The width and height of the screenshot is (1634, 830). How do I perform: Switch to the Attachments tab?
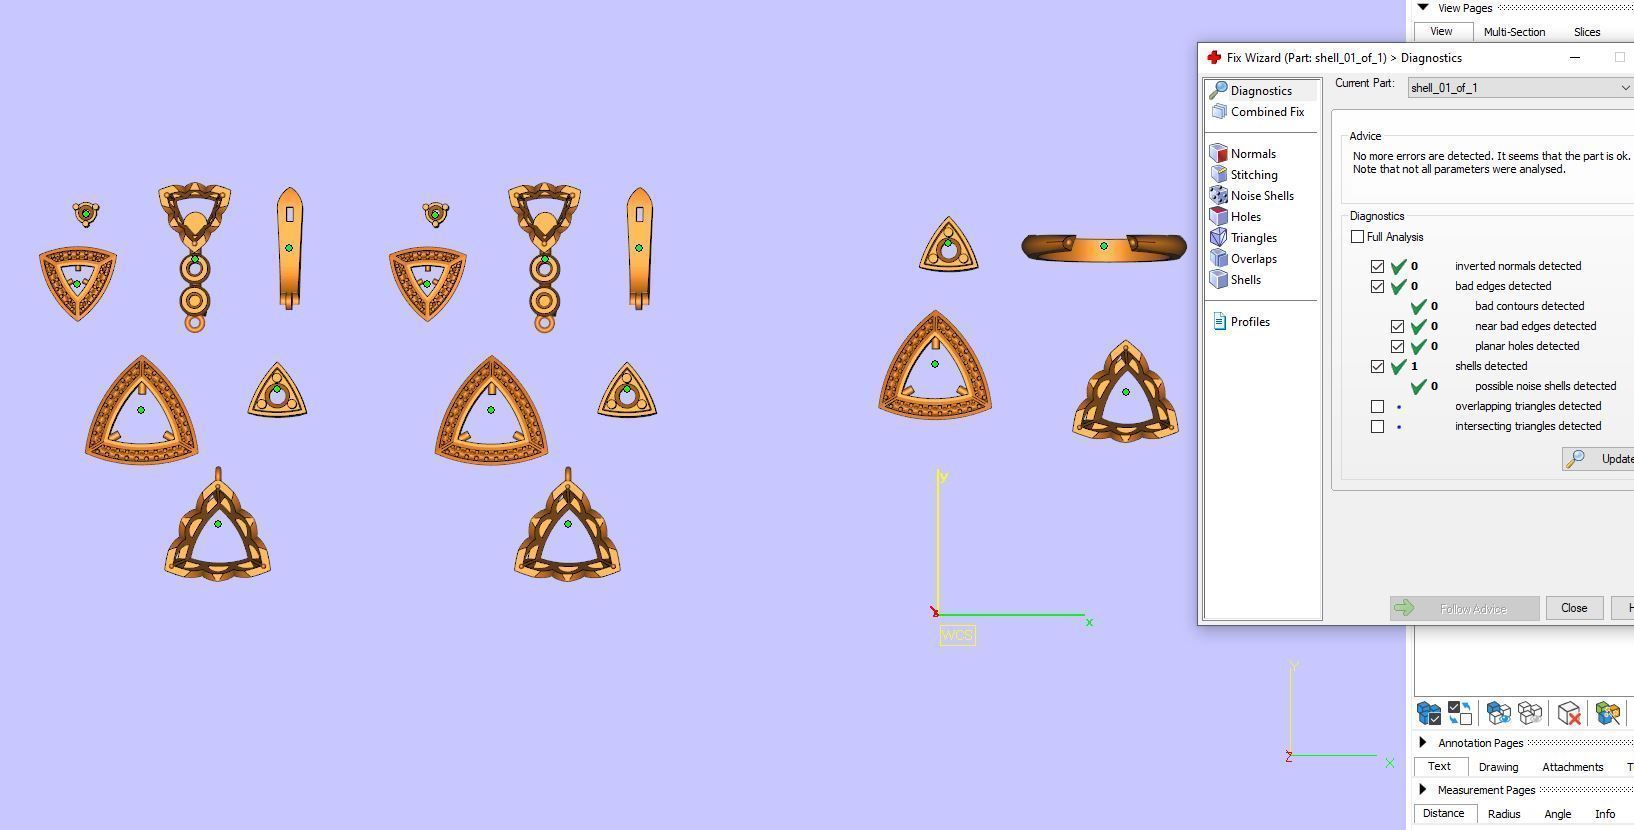click(x=1572, y=767)
